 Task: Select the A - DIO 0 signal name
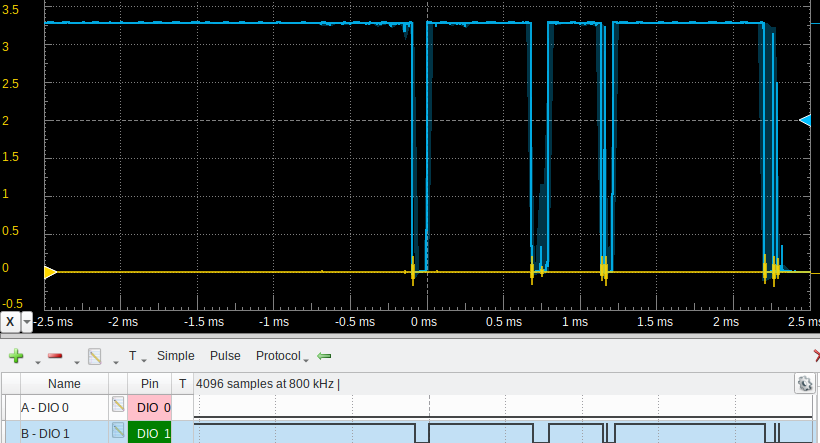44,407
